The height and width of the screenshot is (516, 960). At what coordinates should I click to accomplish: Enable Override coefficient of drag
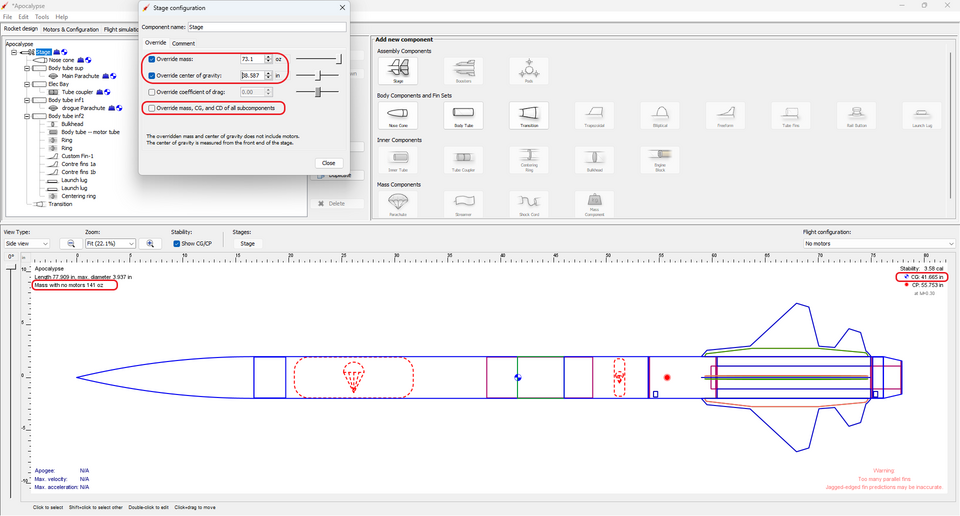(152, 92)
